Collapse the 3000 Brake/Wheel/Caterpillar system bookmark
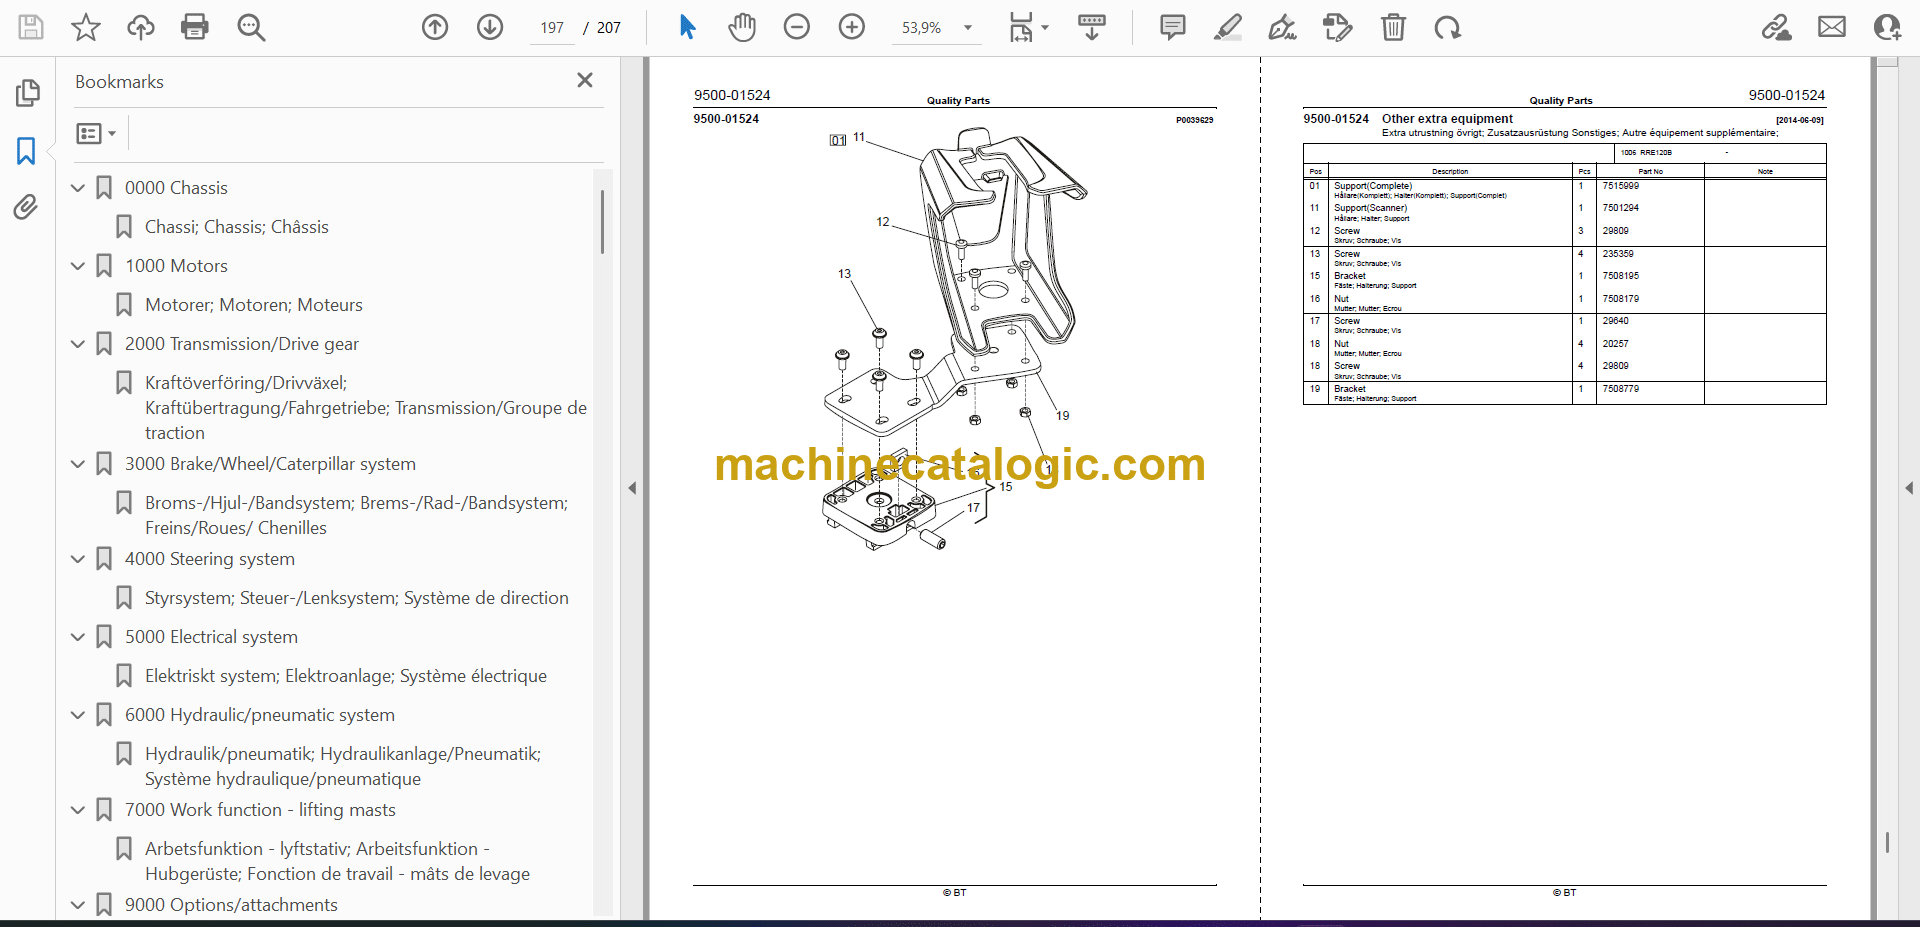 pos(78,464)
